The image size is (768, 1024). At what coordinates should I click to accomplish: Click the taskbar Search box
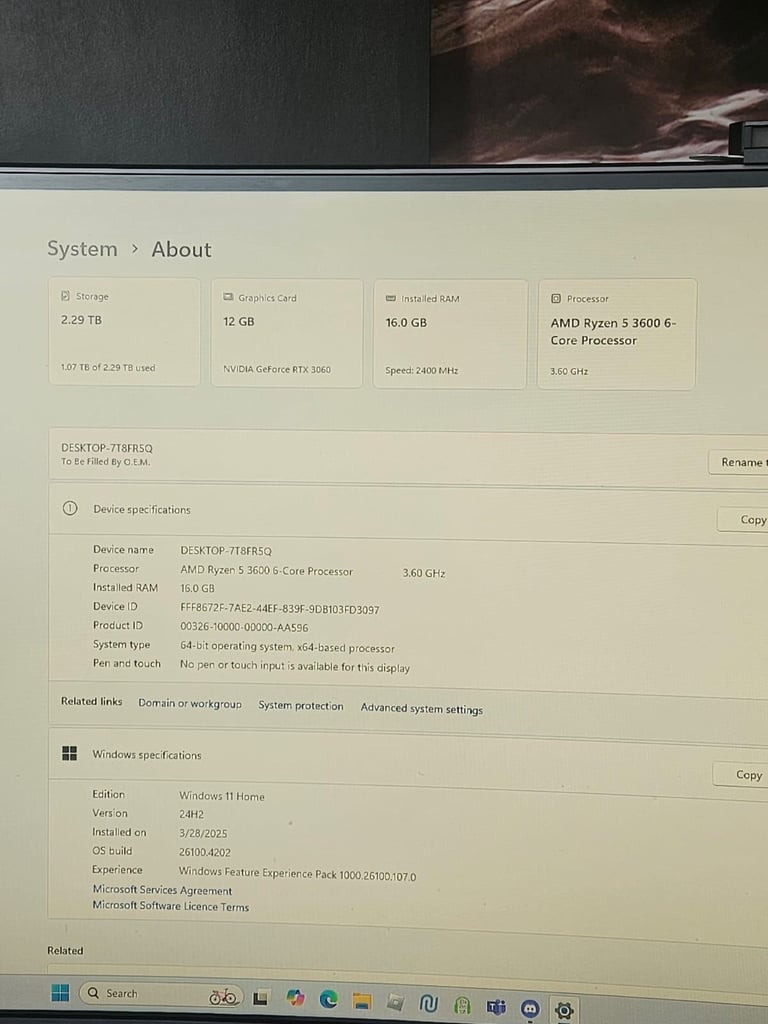[x=161, y=994]
